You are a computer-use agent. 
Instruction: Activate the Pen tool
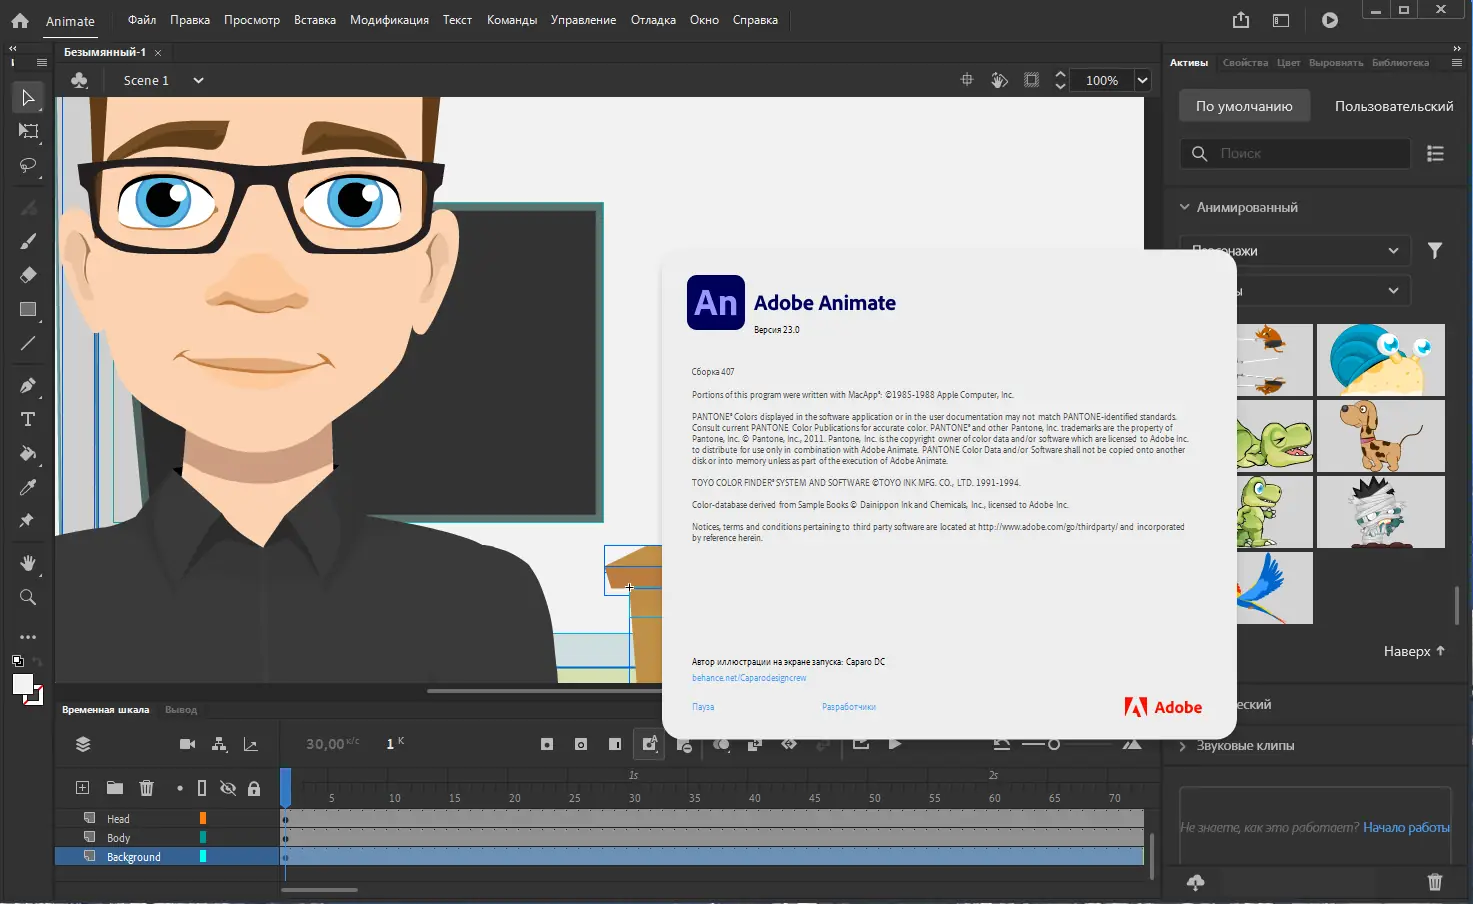point(28,385)
